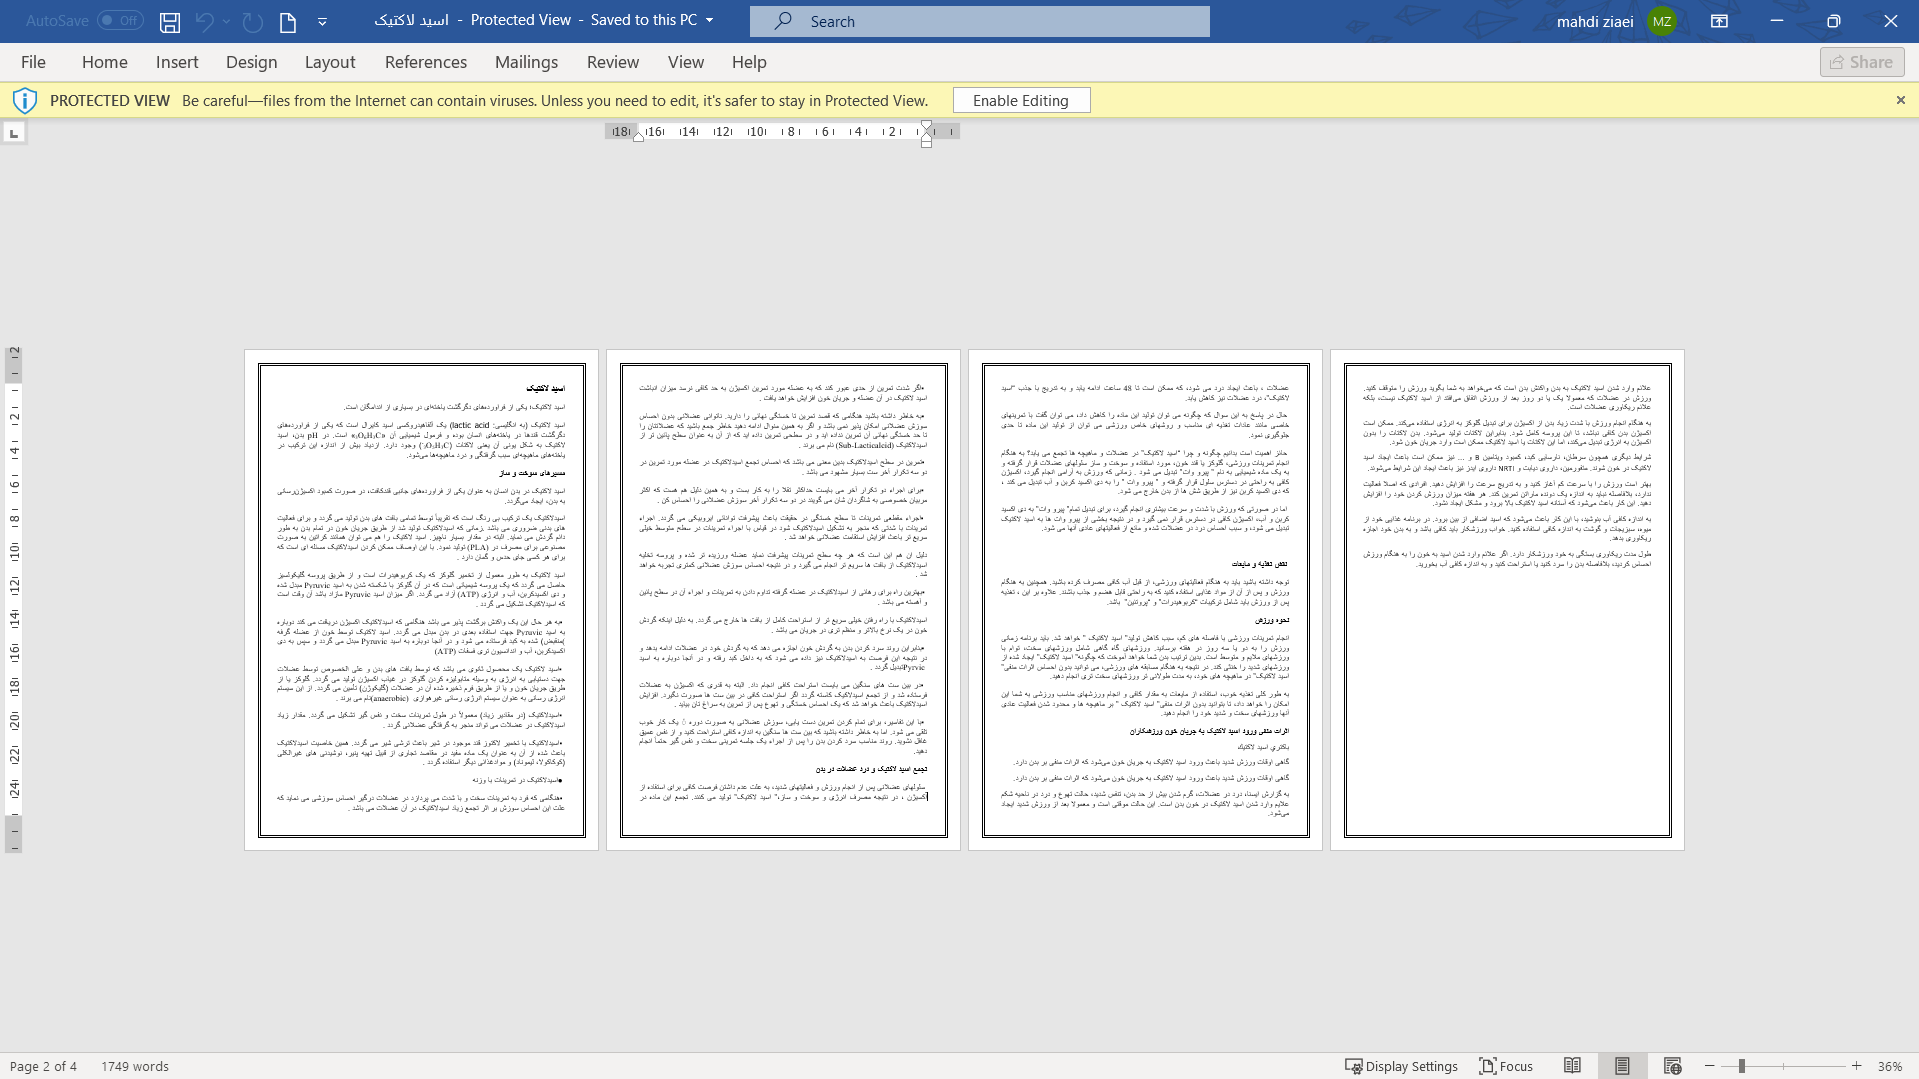Click the zoom out minus button
Screen dimensions: 1919x1079
1710,1066
